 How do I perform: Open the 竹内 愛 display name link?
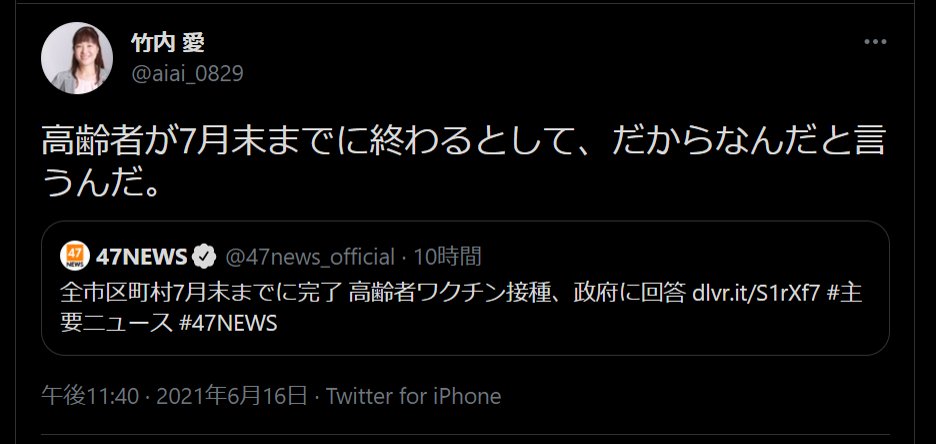click(x=168, y=42)
